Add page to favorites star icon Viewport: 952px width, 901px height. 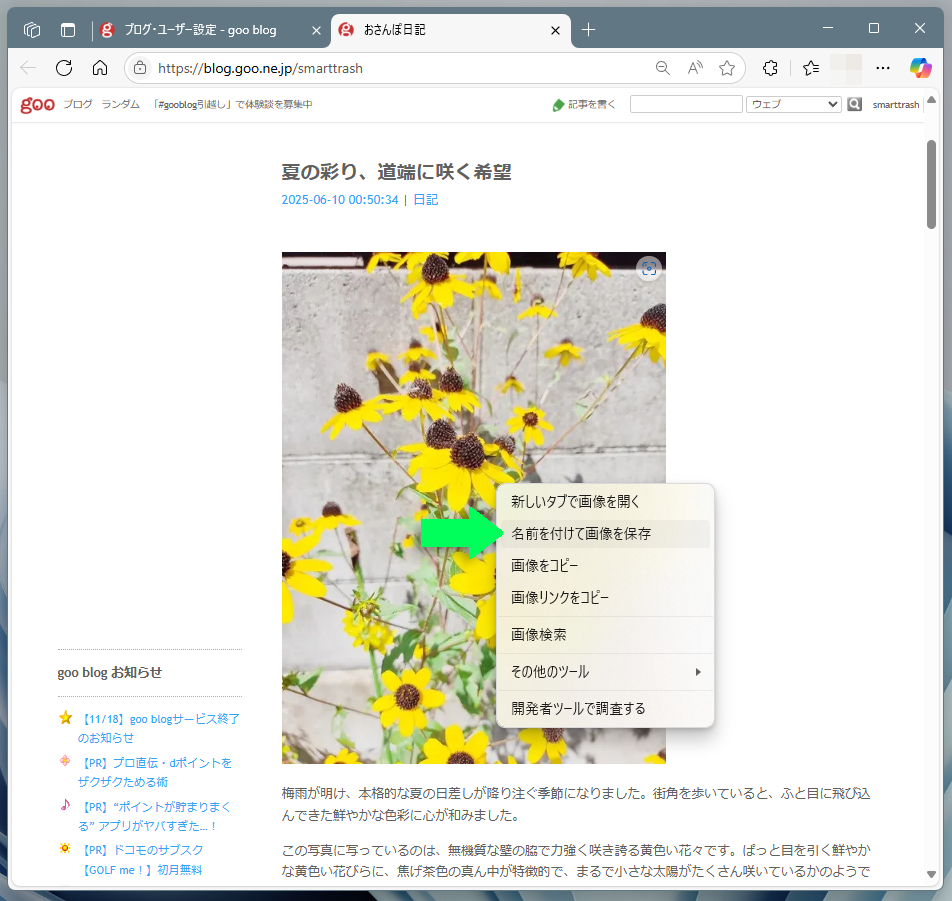click(727, 68)
